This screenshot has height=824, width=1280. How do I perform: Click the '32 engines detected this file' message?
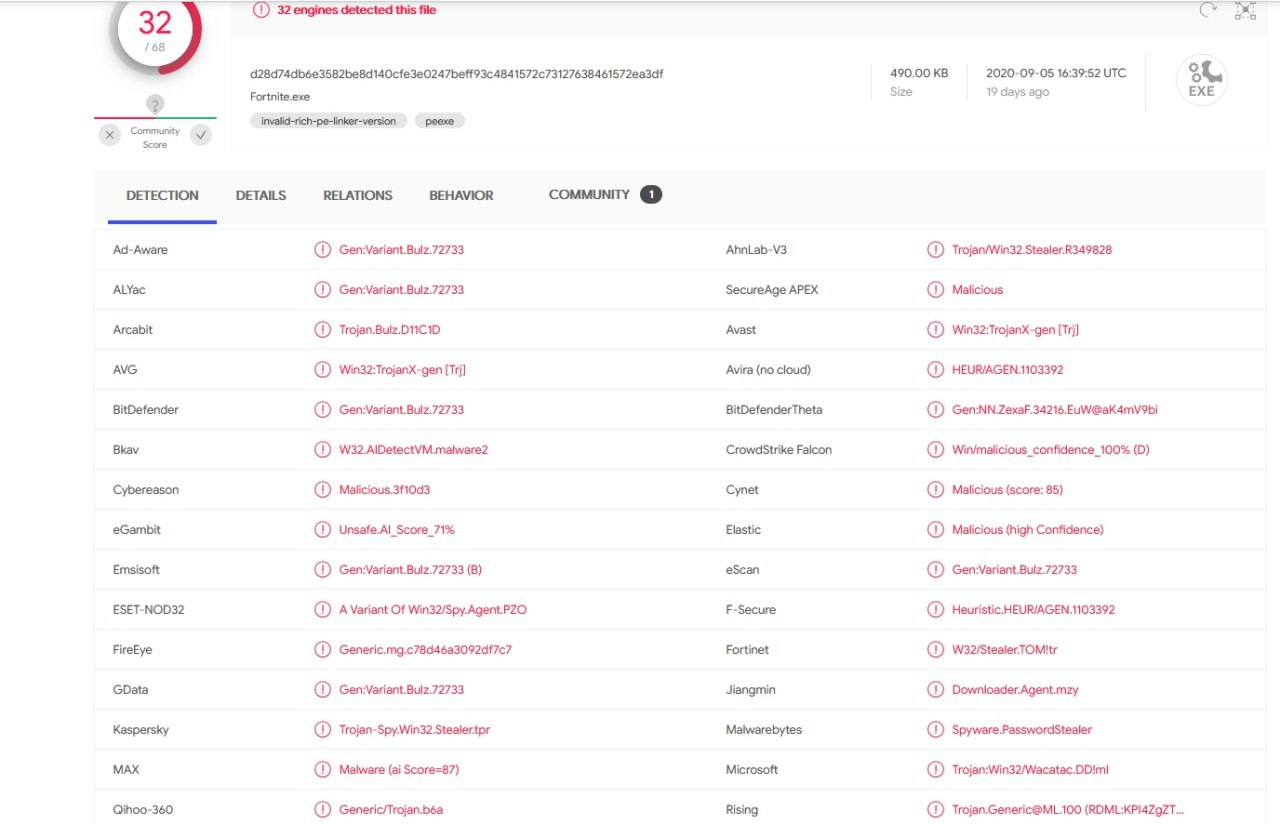coord(356,10)
